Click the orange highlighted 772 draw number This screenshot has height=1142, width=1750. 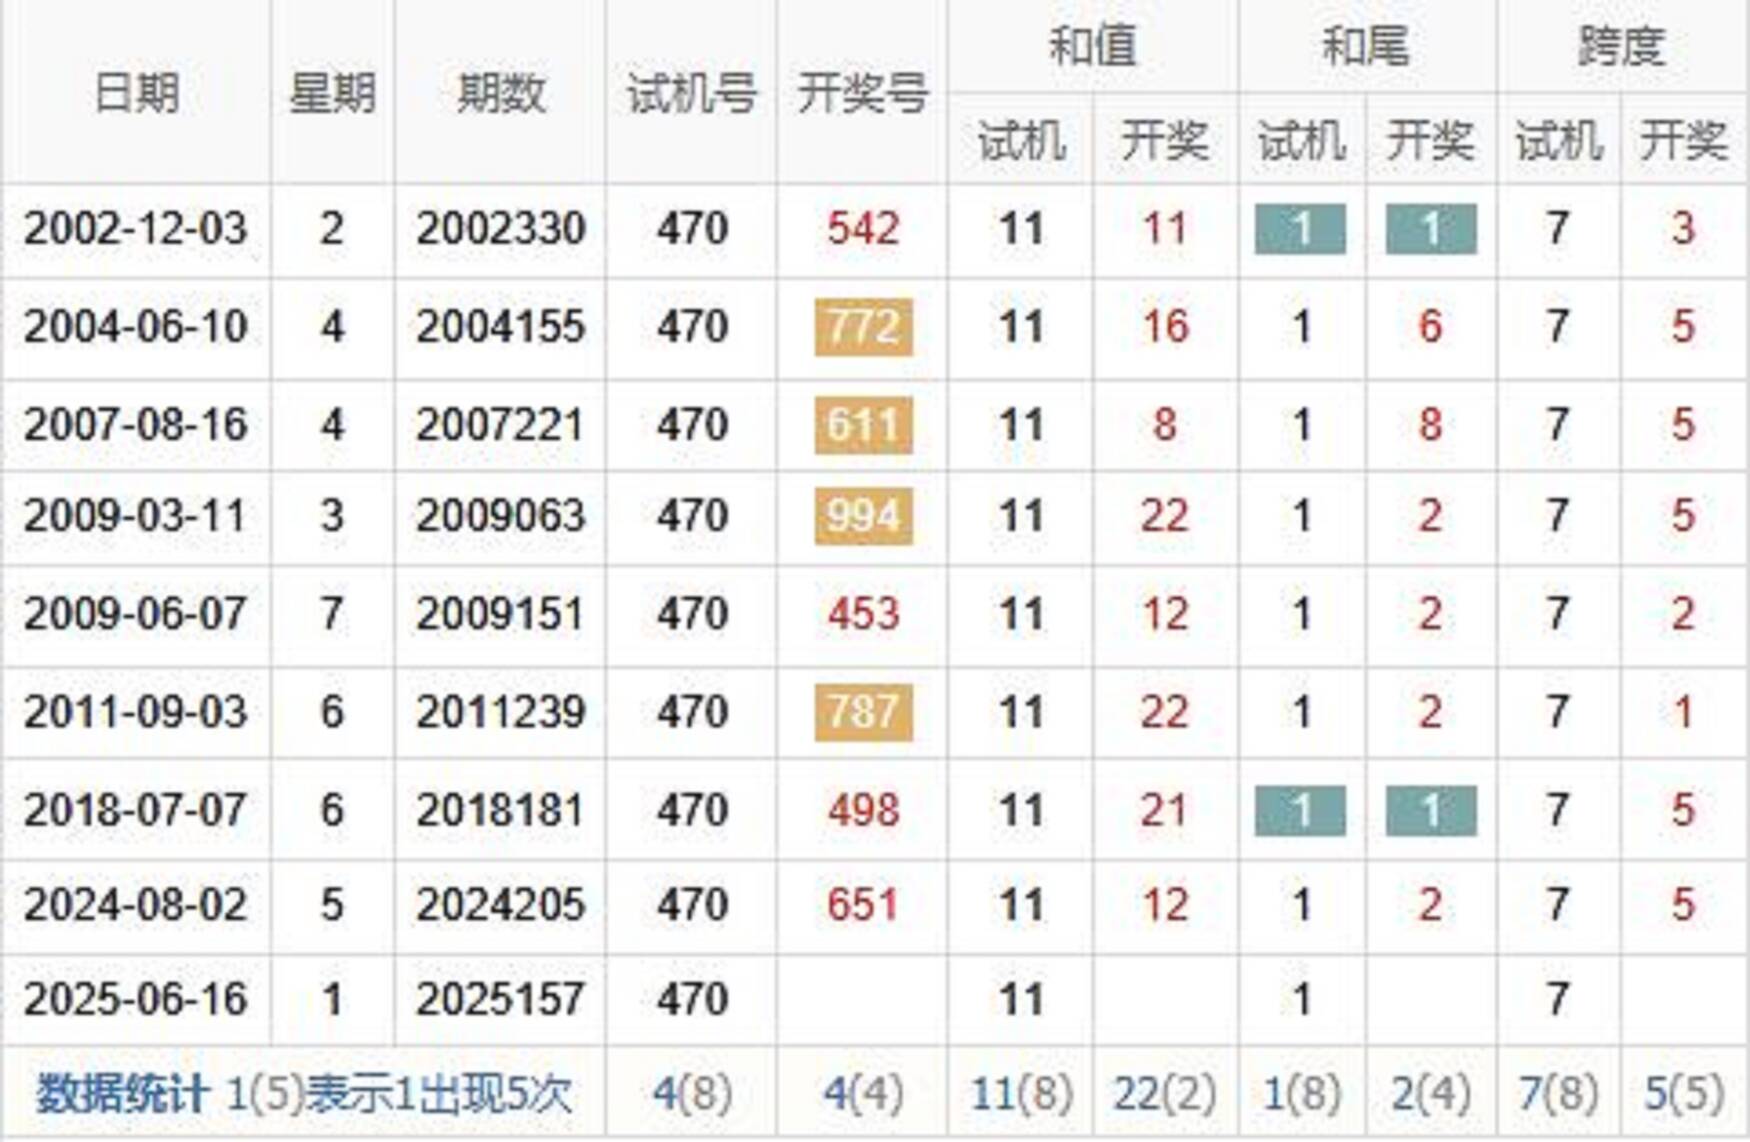coord(863,327)
